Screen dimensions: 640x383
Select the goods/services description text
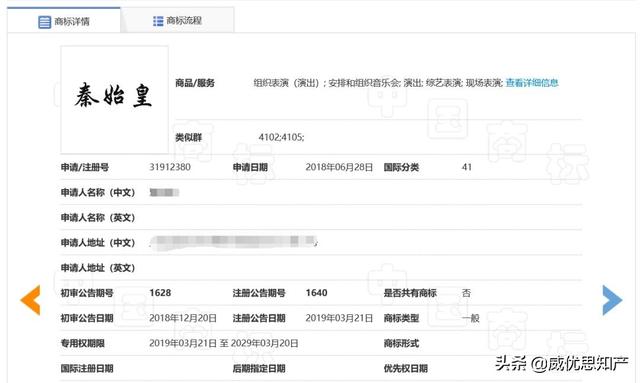tap(378, 83)
